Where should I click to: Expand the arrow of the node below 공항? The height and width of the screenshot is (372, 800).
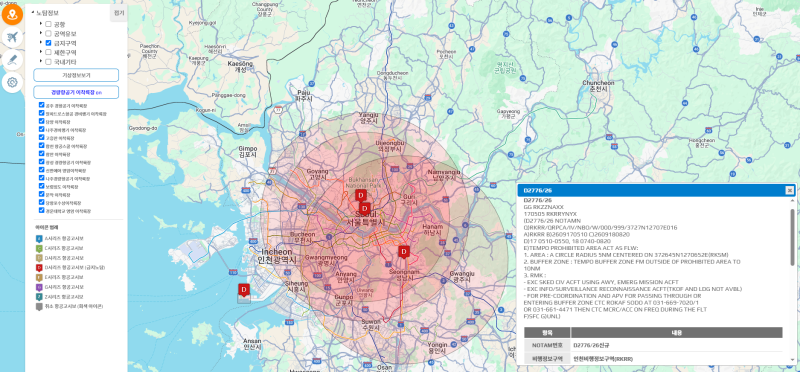click(x=41, y=33)
